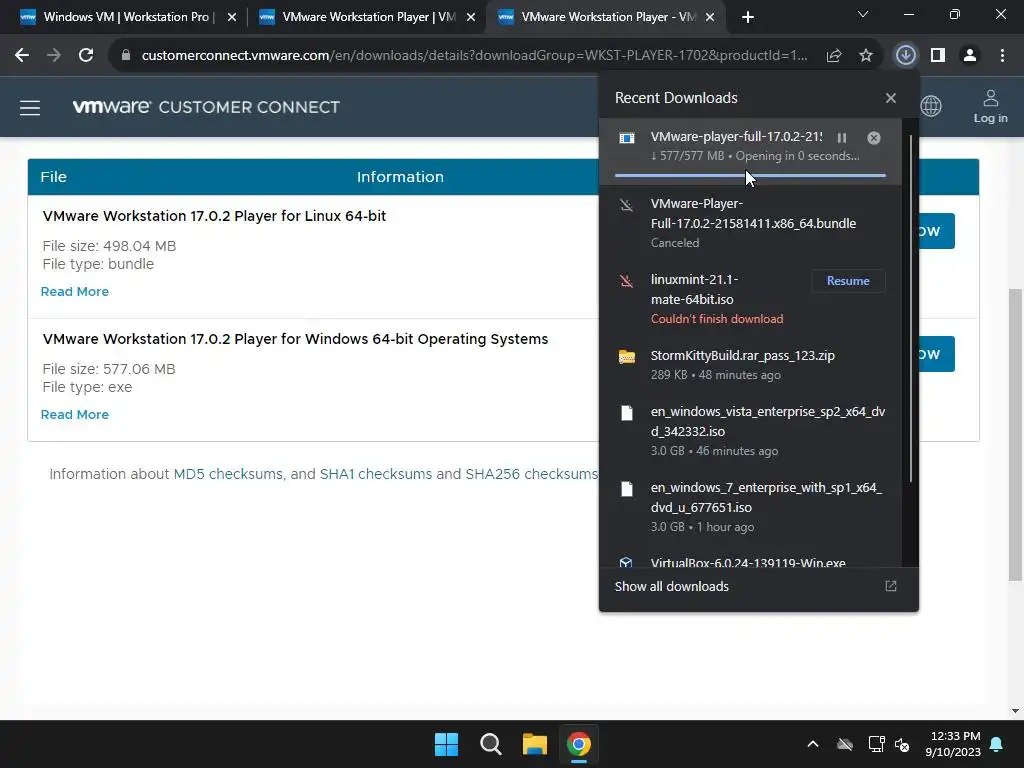Open the SHA1 checksums link
The height and width of the screenshot is (768, 1024).
tap(376, 474)
